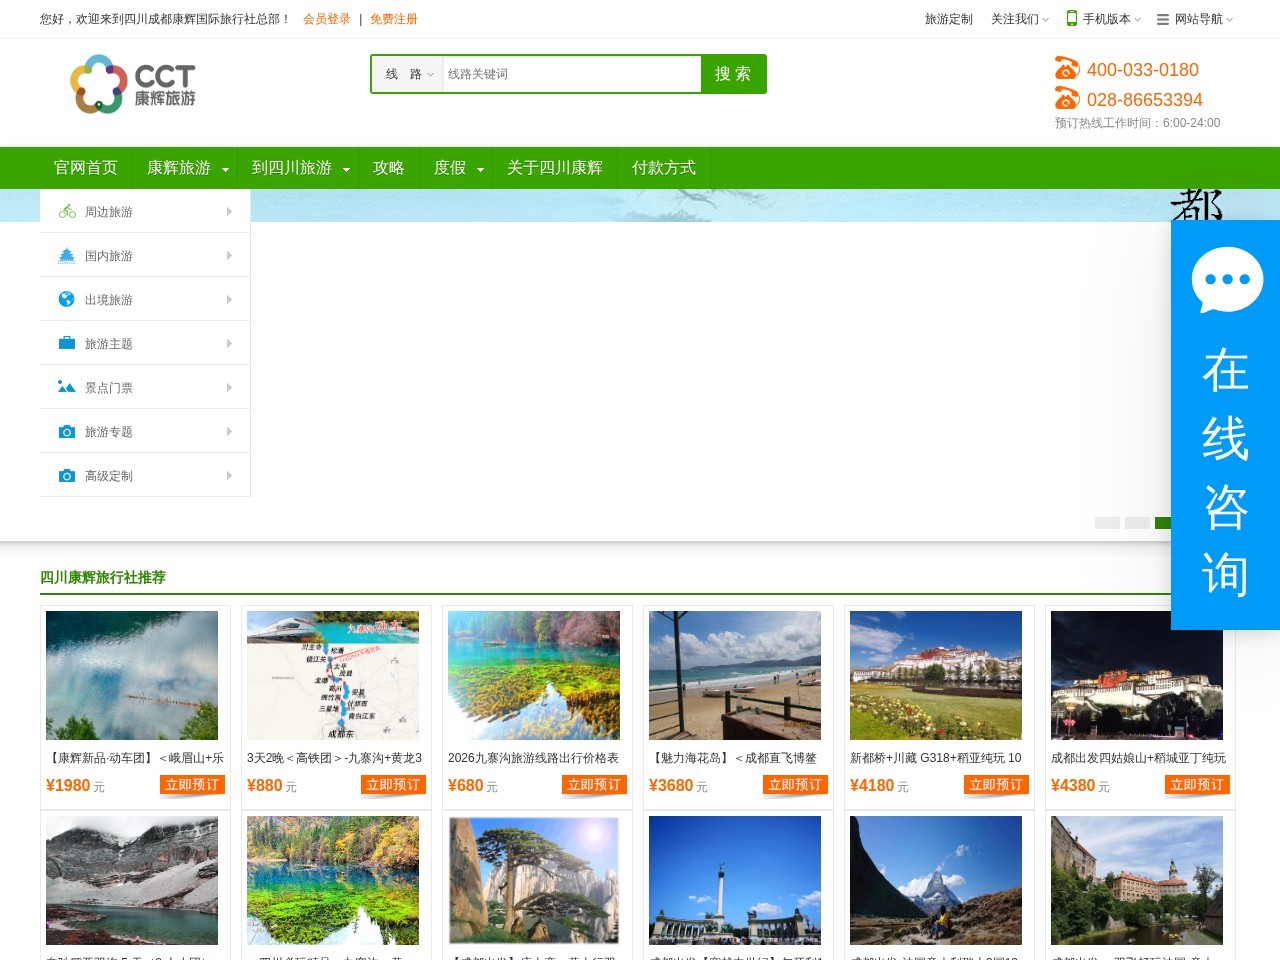The height and width of the screenshot is (960, 1280).
Task: Click the bicycle icon for 周边旅游
Action: tap(67, 212)
